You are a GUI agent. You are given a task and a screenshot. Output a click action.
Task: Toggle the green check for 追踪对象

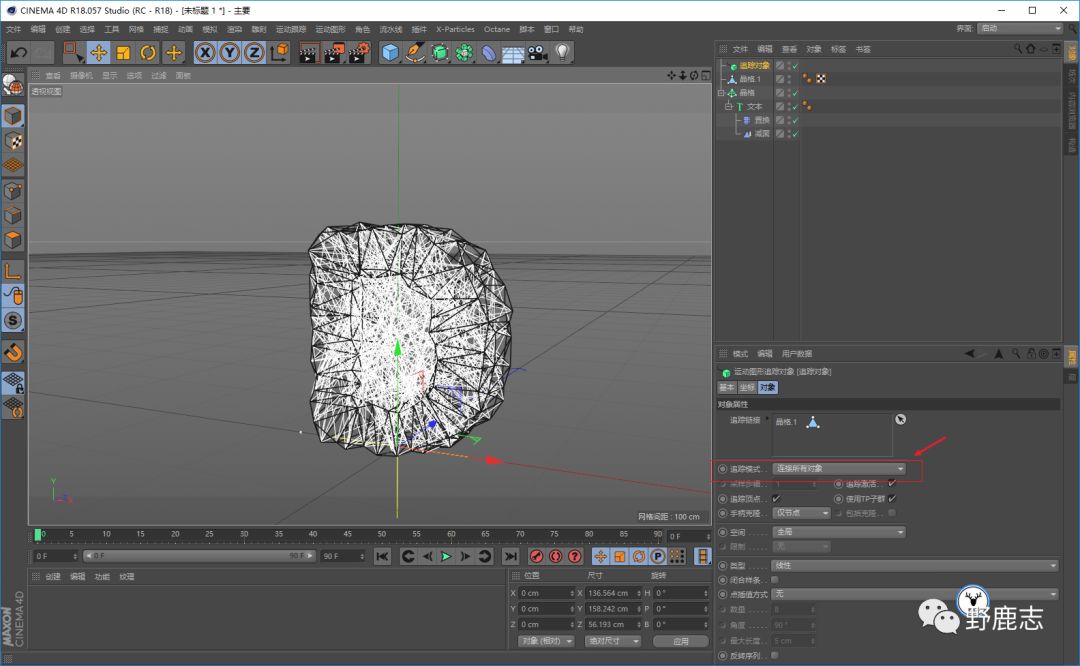point(795,66)
